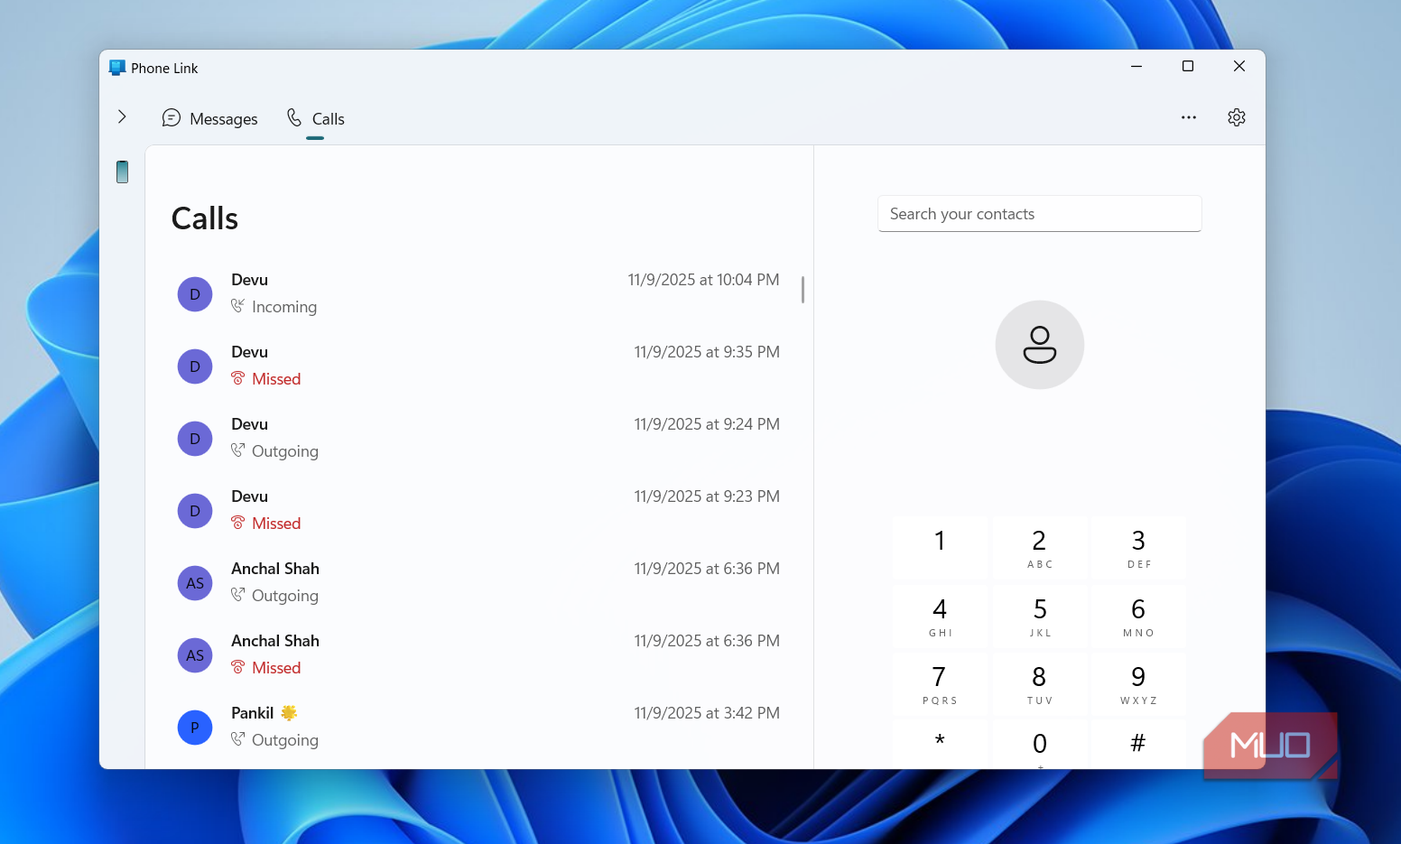Screen dimensions: 1401x844
Task: Click Devu avatar on 9:35 PM call
Action: pos(195,366)
